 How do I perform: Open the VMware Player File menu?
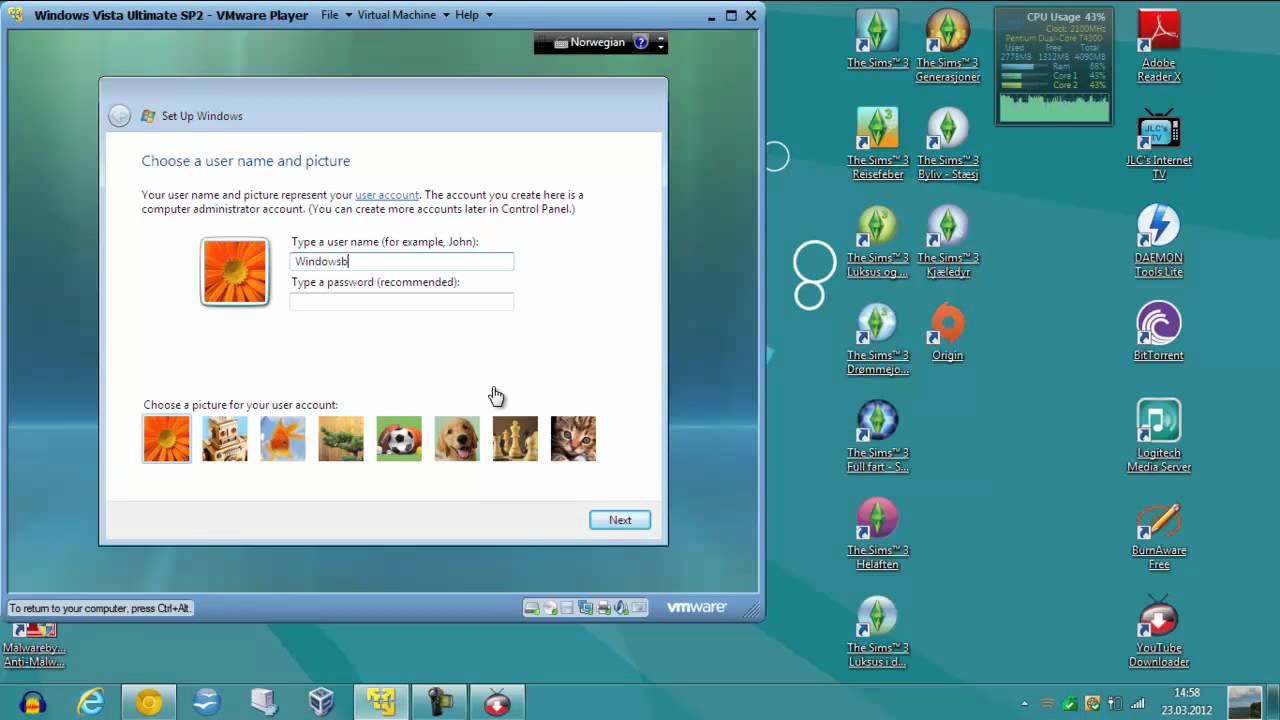tap(335, 15)
